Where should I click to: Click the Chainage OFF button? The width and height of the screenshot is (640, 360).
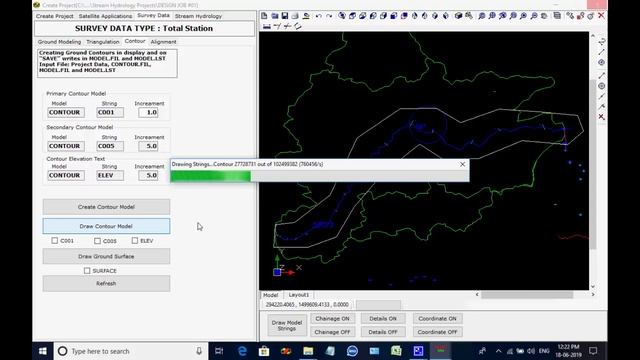[332, 332]
